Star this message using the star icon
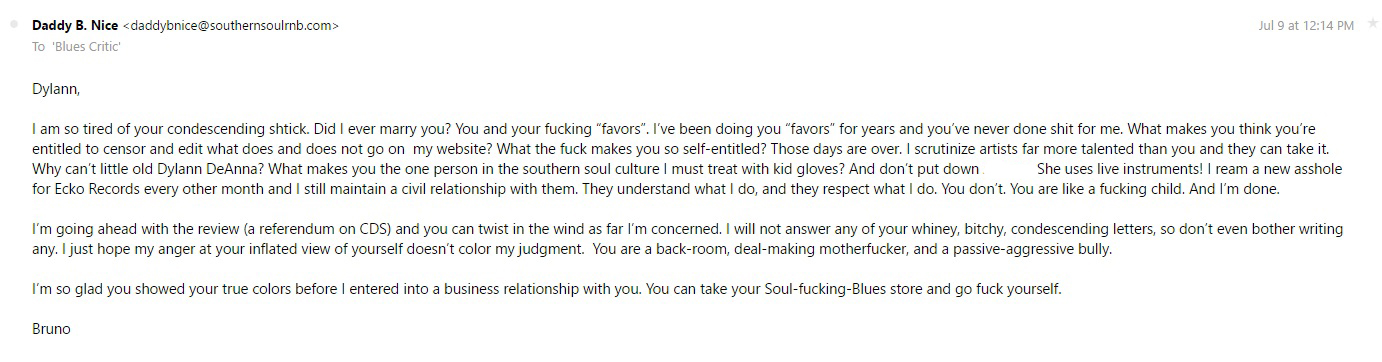Viewport: 1382px width, 362px height. tap(1371, 24)
